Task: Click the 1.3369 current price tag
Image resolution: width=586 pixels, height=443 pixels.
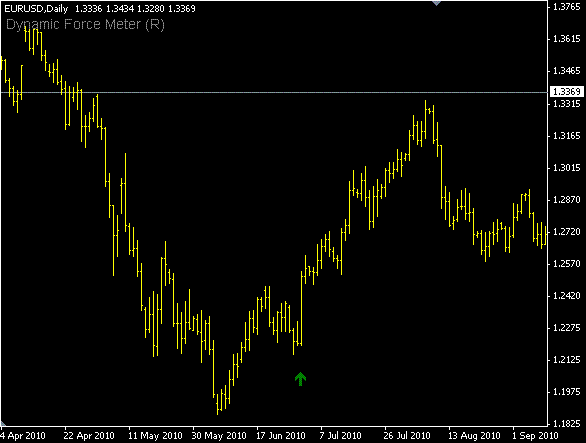Action: (567, 92)
